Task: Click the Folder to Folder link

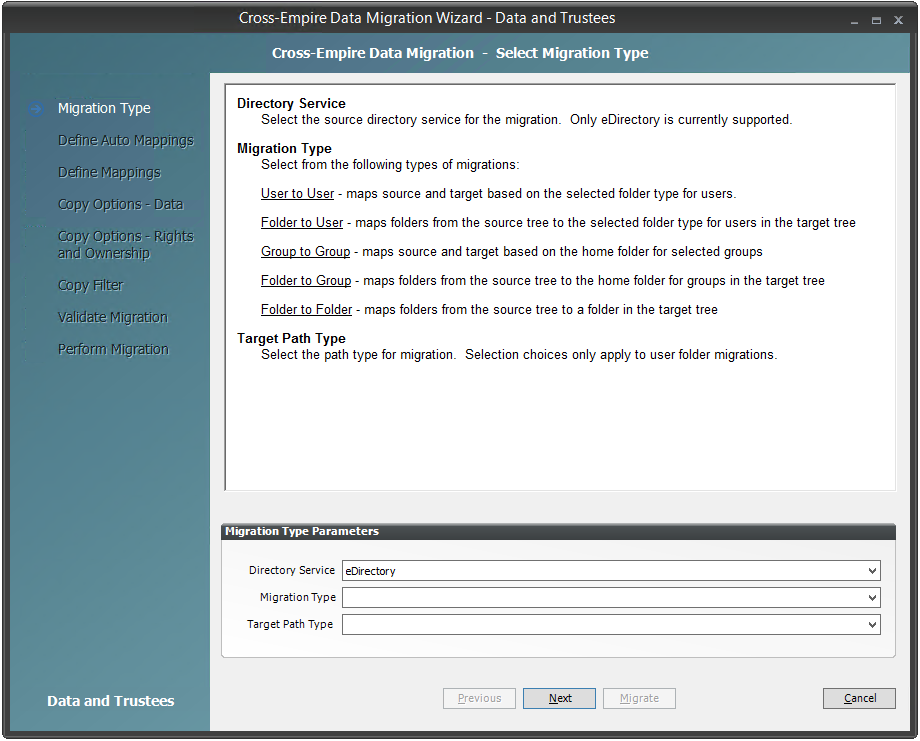Action: pos(306,309)
